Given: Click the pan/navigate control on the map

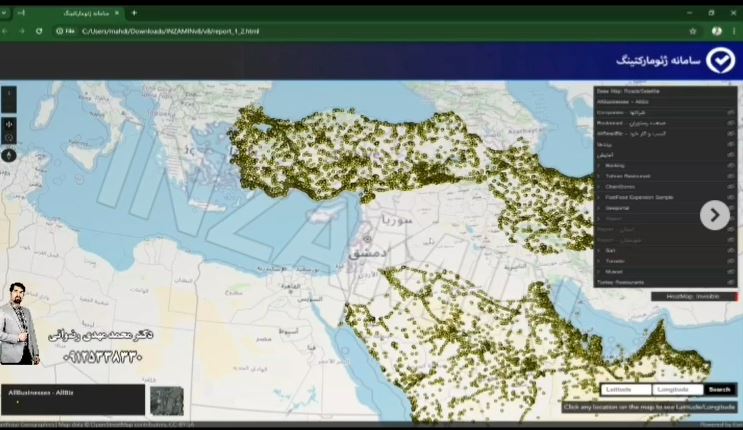Looking at the screenshot, I should coord(9,124).
